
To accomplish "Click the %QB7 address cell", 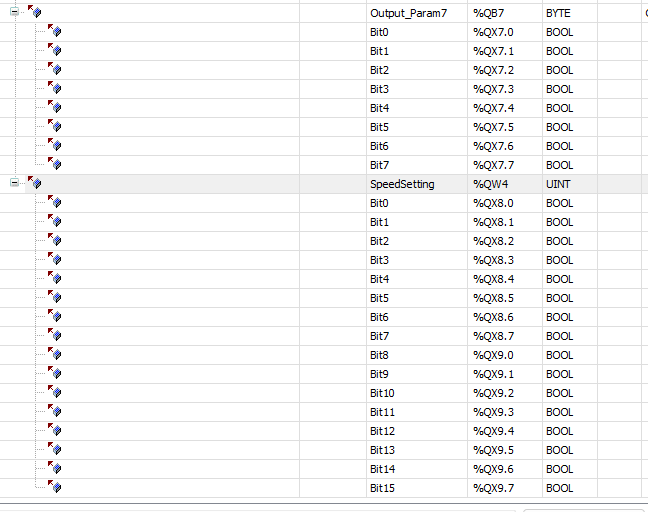I will point(487,13).
